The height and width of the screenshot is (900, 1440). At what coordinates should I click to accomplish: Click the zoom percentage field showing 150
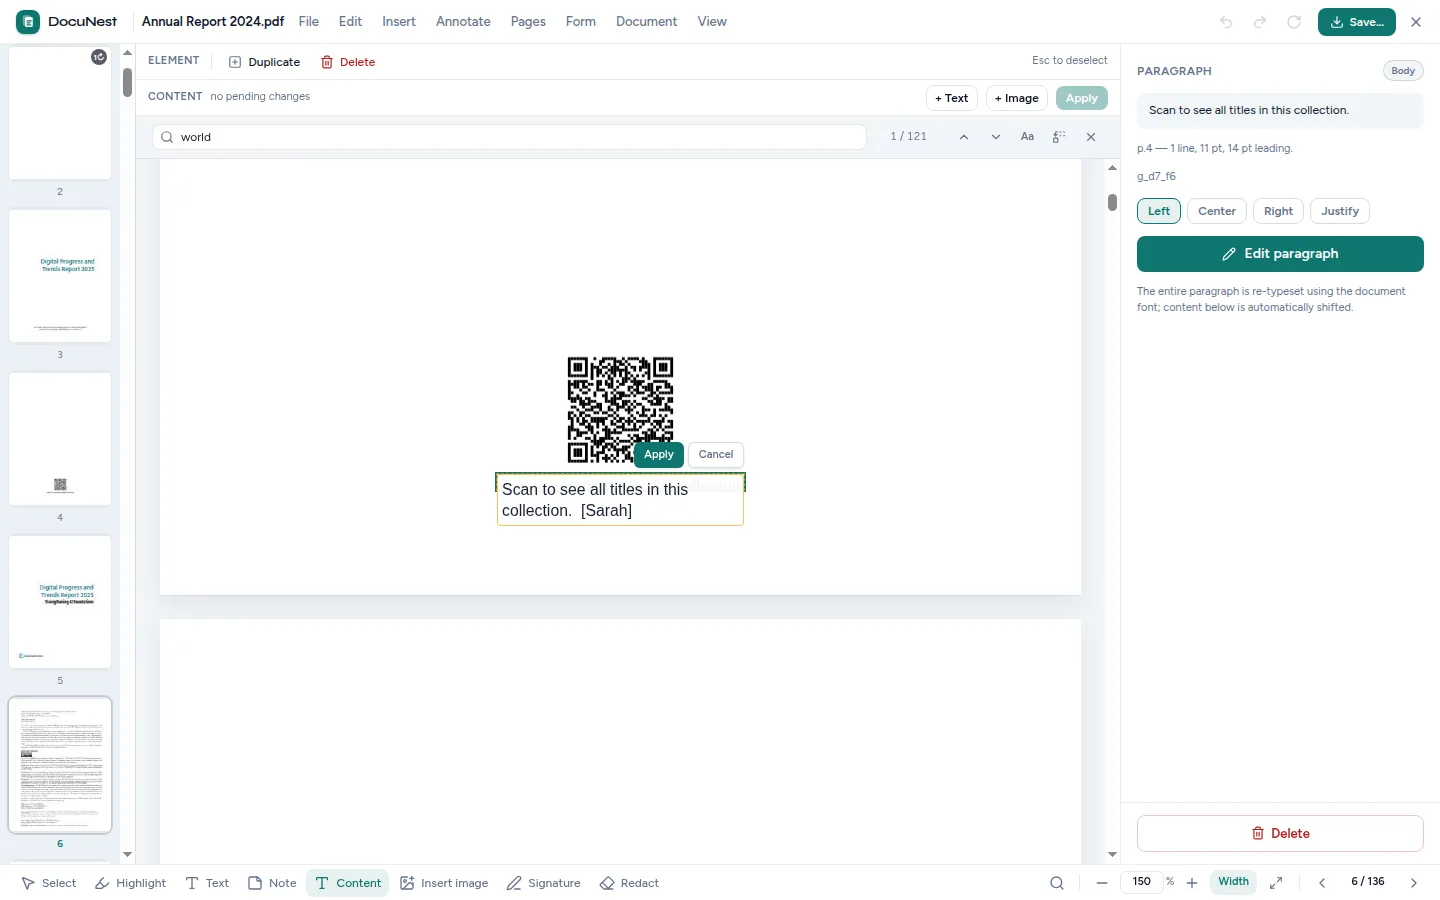point(1142,882)
